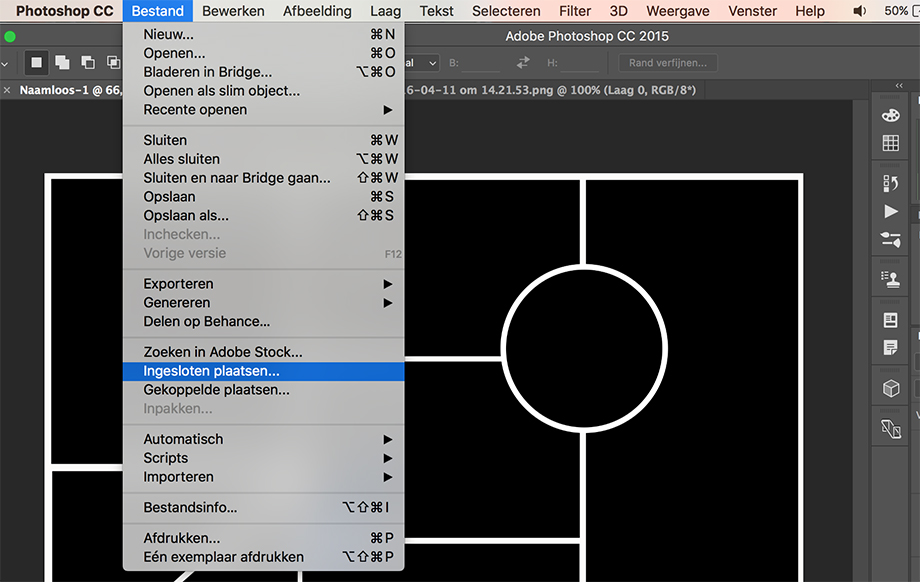Click the H: height input field
This screenshot has height=582, width=920.
[x=579, y=63]
